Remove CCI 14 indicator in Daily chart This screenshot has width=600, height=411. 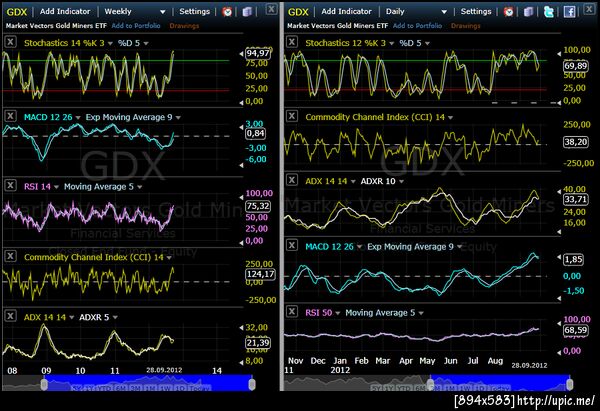click(x=292, y=116)
